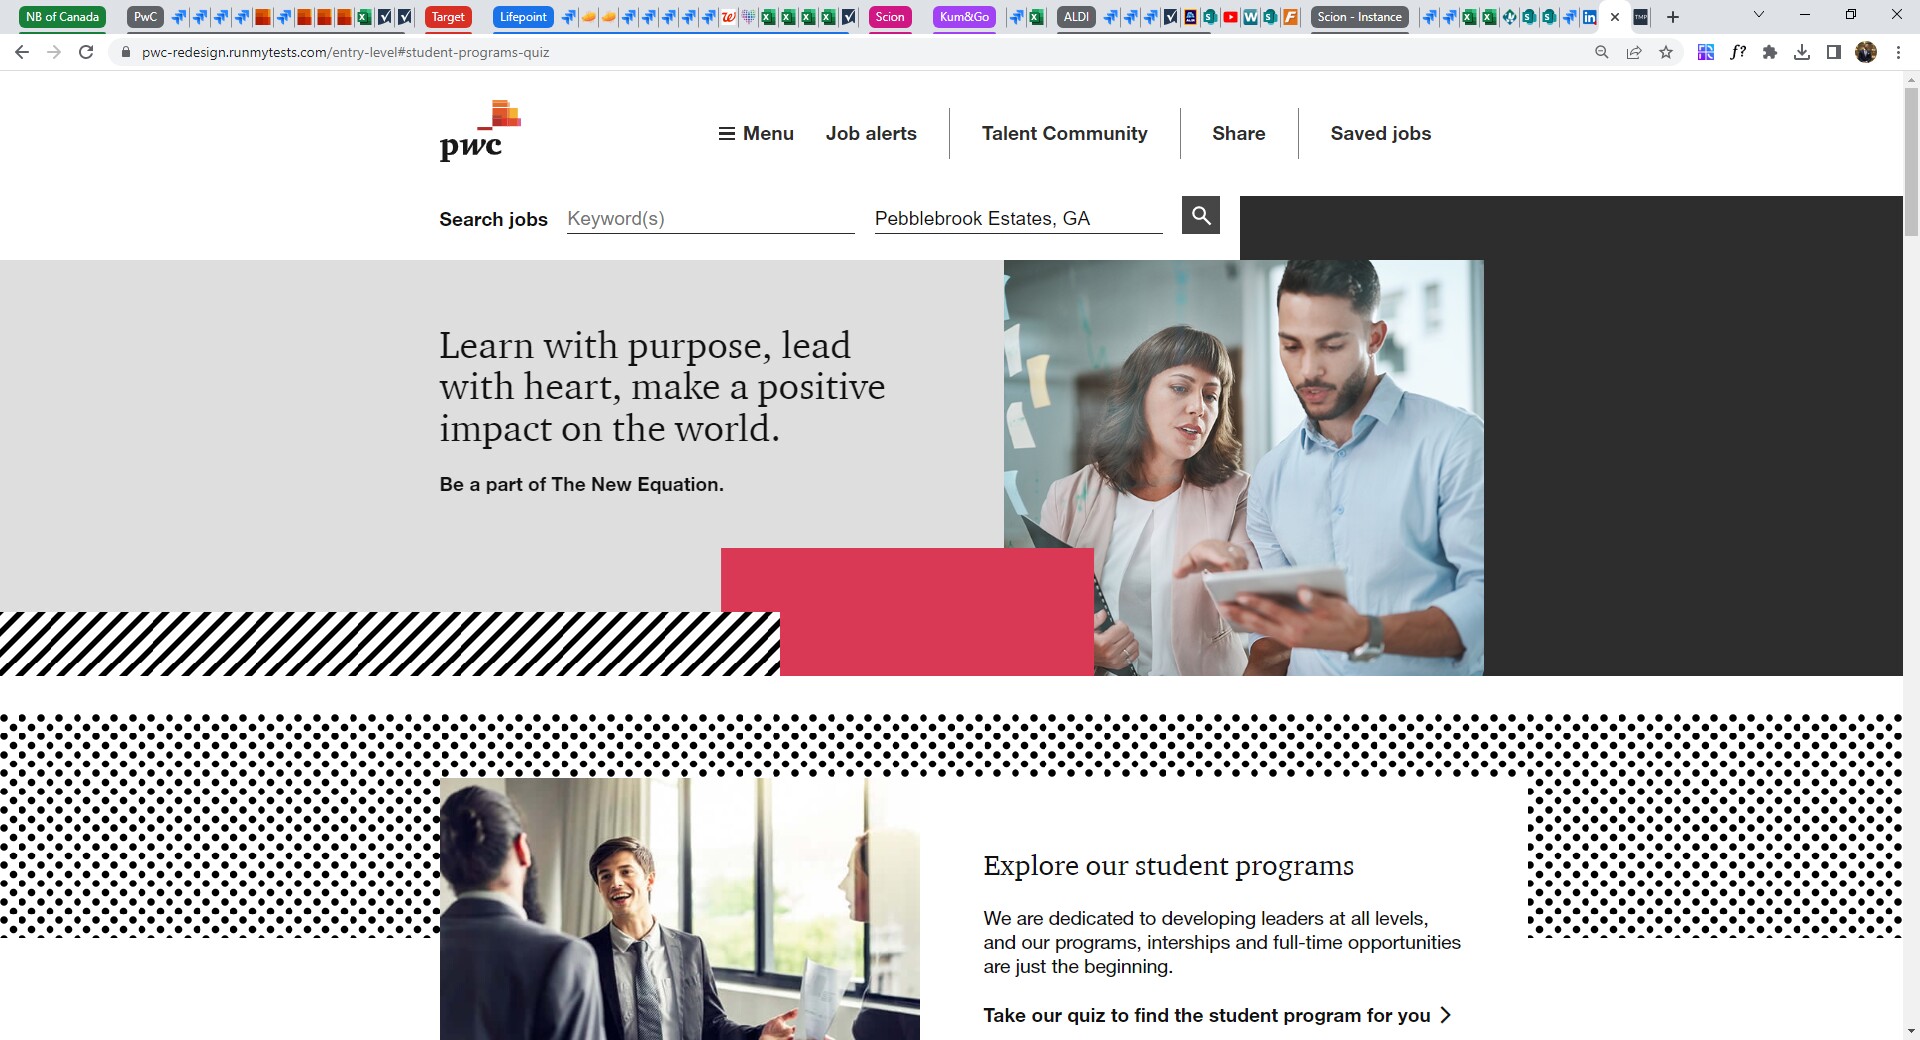The image size is (1920, 1040).
Task: Open Saved jobs
Action: [1380, 133]
